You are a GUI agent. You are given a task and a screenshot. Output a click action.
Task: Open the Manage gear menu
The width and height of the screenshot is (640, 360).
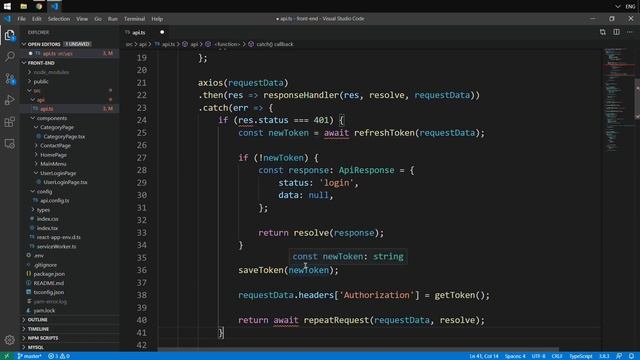(9, 340)
